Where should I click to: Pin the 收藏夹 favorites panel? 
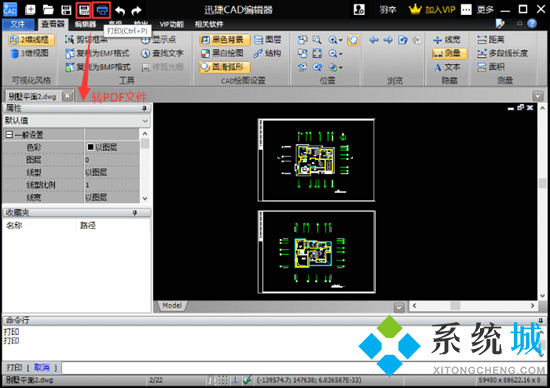[x=134, y=213]
